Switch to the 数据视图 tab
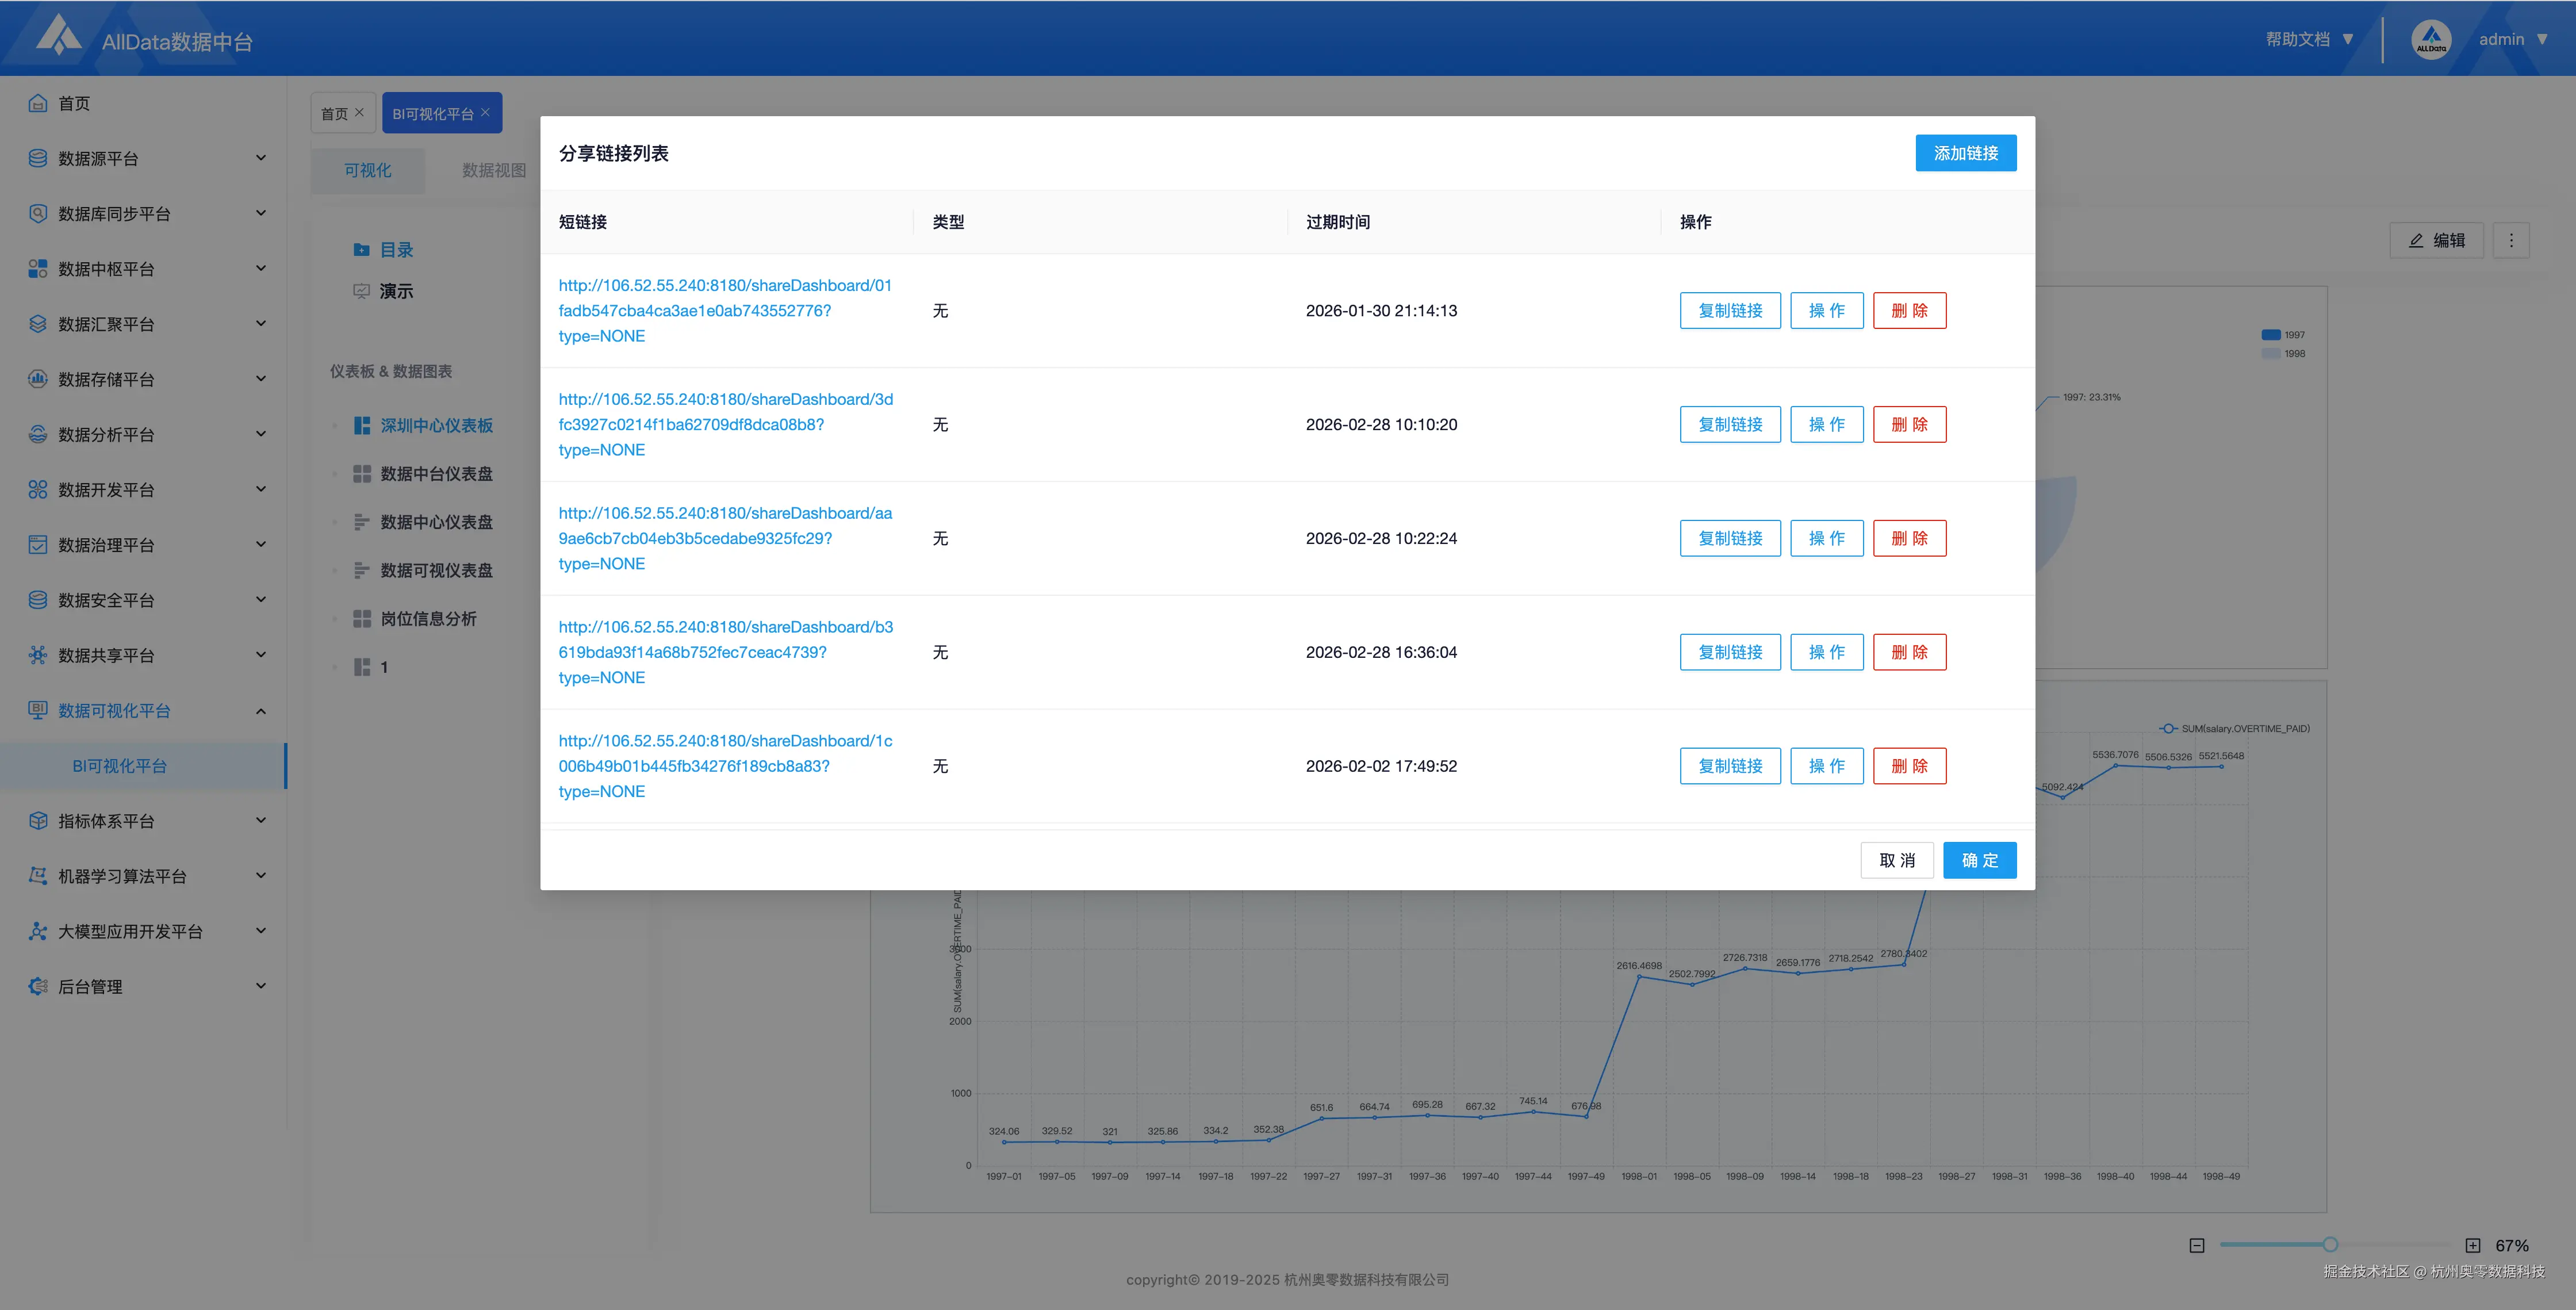The width and height of the screenshot is (2576, 1310). 493,170
